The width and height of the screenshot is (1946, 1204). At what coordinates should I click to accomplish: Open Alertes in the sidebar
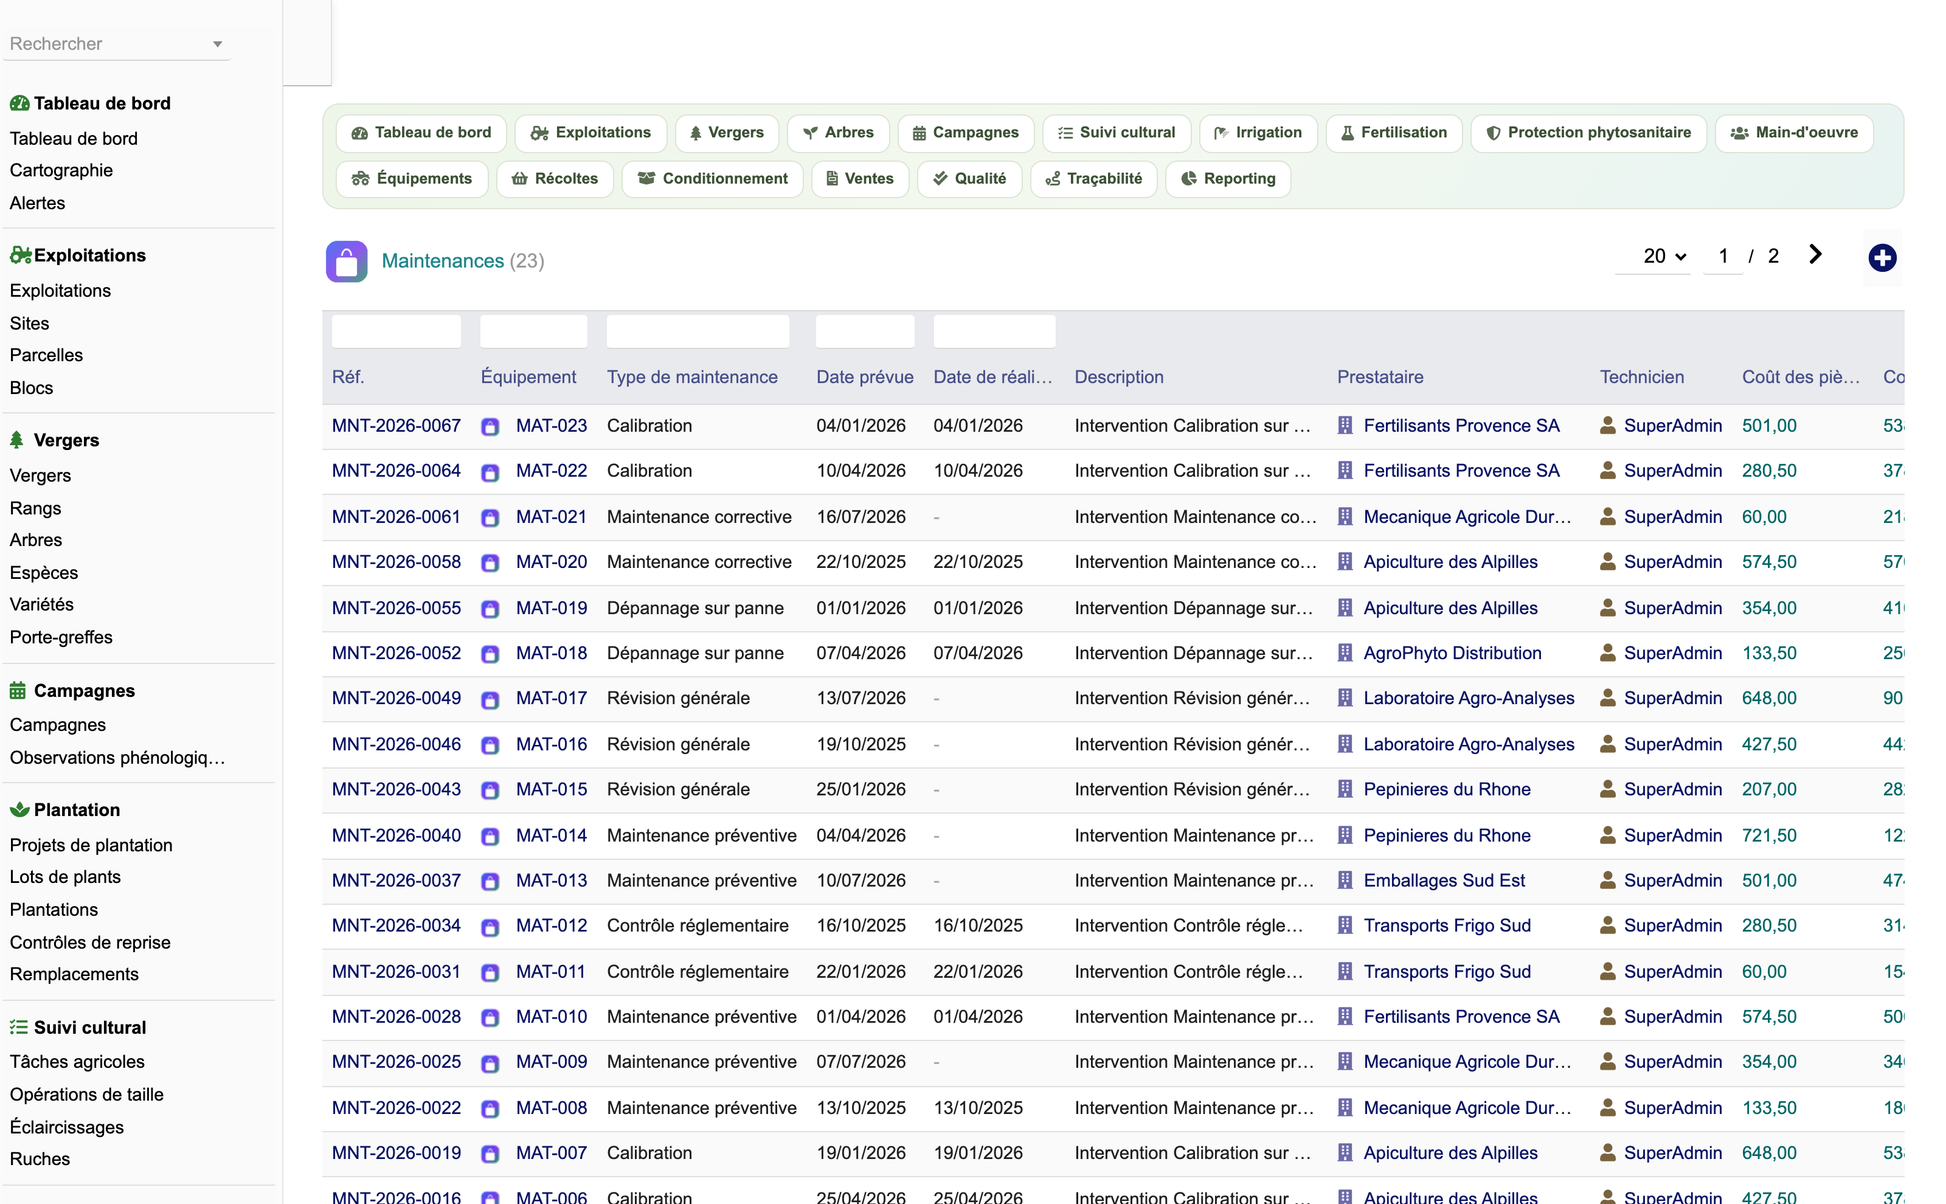point(37,203)
